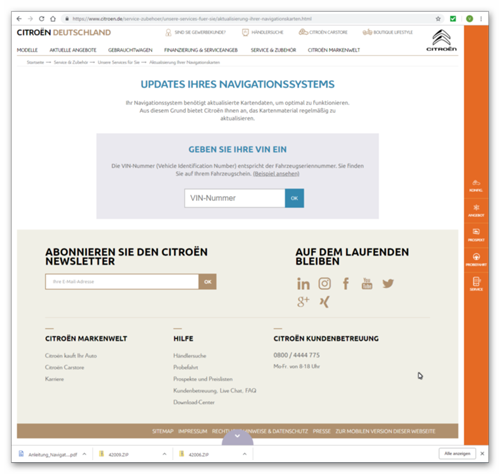The width and height of the screenshot is (500, 474).
Task: Open the Prospekt sidebar icon
Action: [x=476, y=234]
